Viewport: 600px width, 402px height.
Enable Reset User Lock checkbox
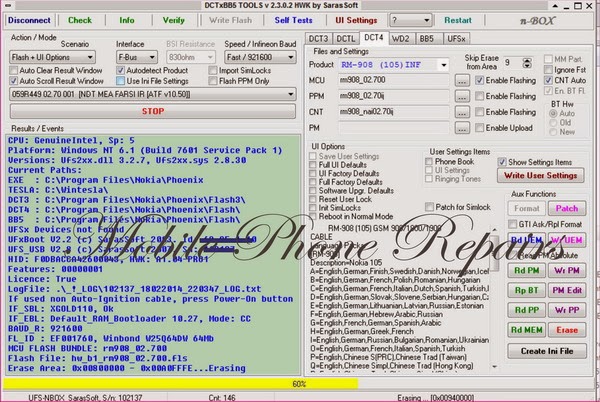pyautogui.click(x=313, y=199)
